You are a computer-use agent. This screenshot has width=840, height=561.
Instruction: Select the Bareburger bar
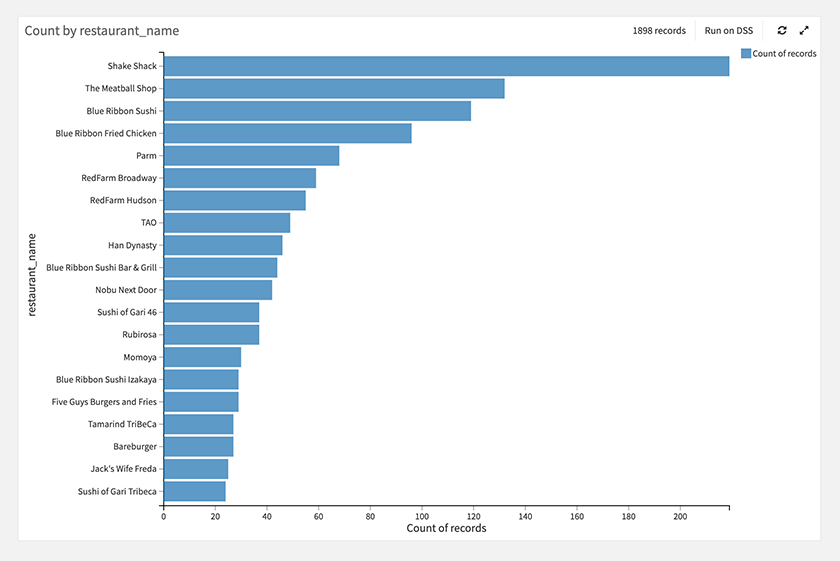pos(198,447)
